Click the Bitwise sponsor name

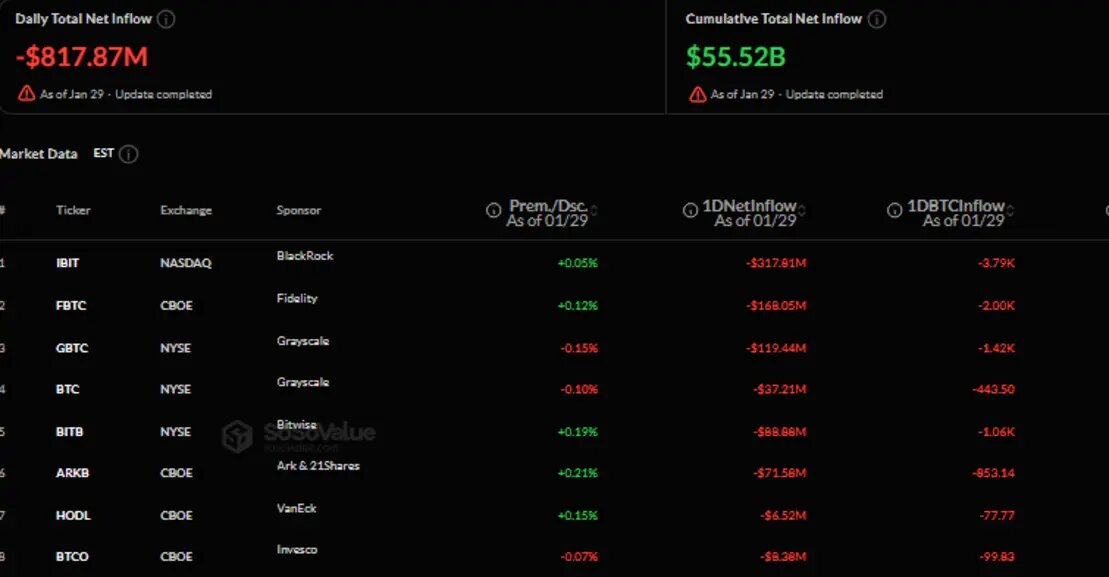(296, 425)
